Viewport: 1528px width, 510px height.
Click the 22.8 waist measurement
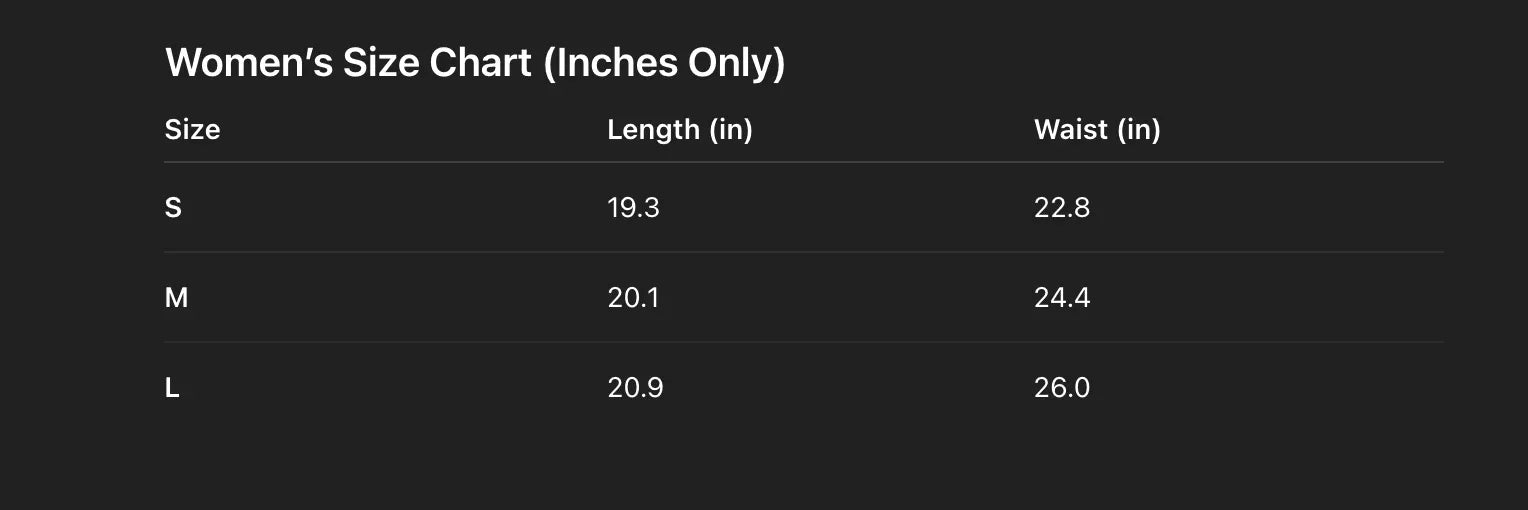[x=1062, y=208]
